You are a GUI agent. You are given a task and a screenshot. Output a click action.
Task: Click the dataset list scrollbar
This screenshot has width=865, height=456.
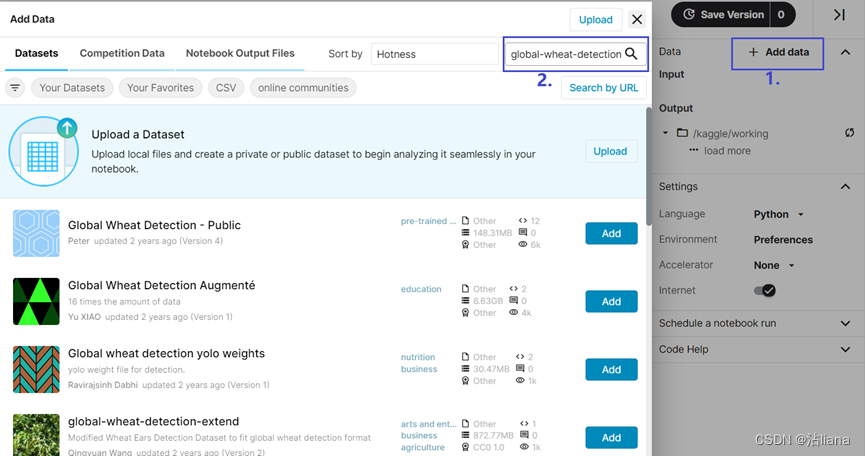click(x=649, y=165)
